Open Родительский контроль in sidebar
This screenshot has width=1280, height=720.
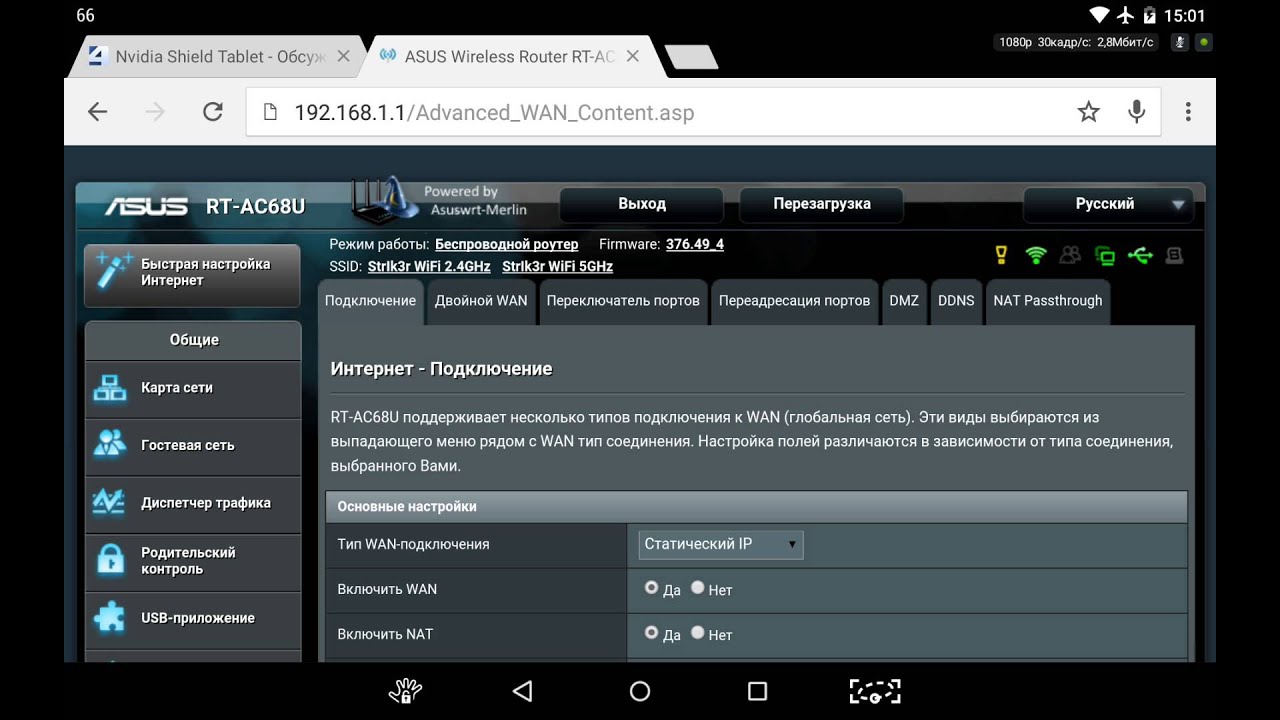[x=193, y=560]
